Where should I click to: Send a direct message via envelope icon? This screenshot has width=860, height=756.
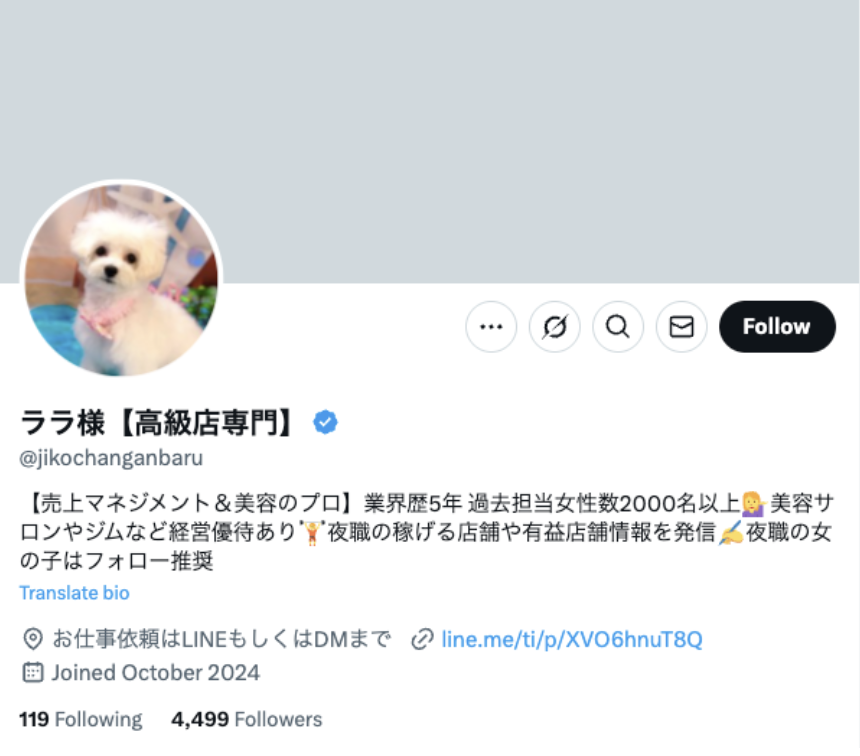click(x=681, y=326)
